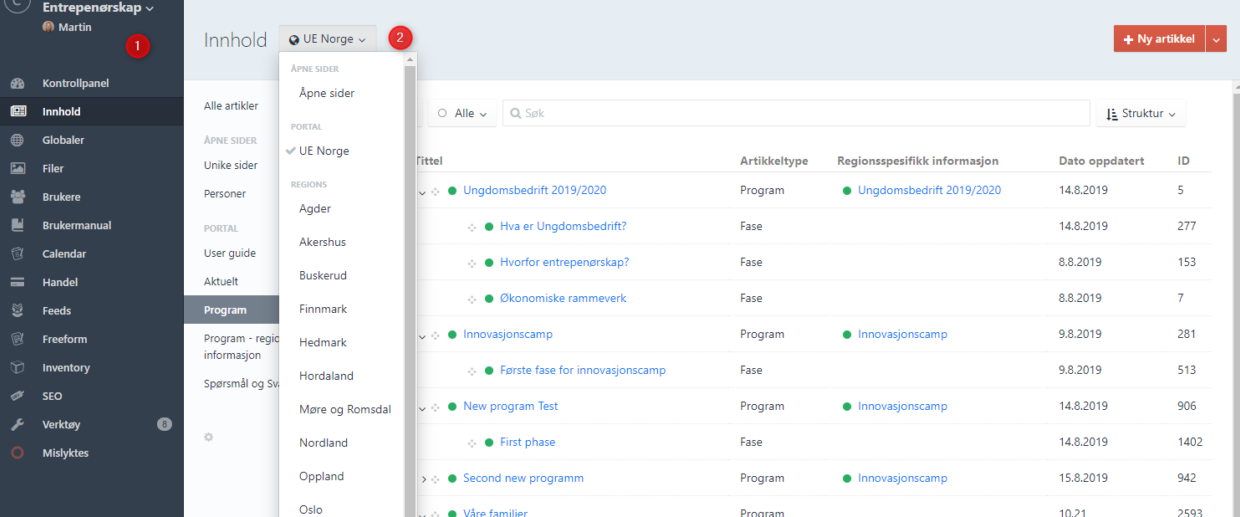Click the Kontrollpanel gauge icon in sidebar

18,83
